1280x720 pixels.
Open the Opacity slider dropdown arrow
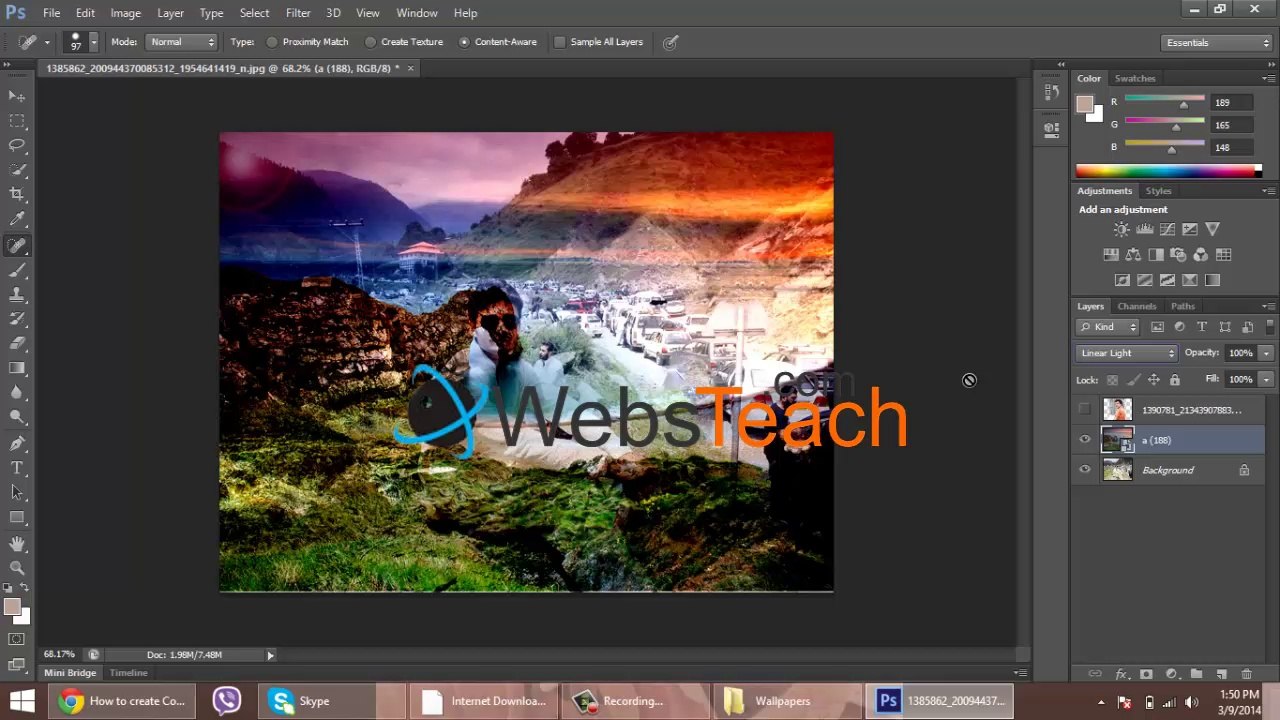(x=1266, y=353)
